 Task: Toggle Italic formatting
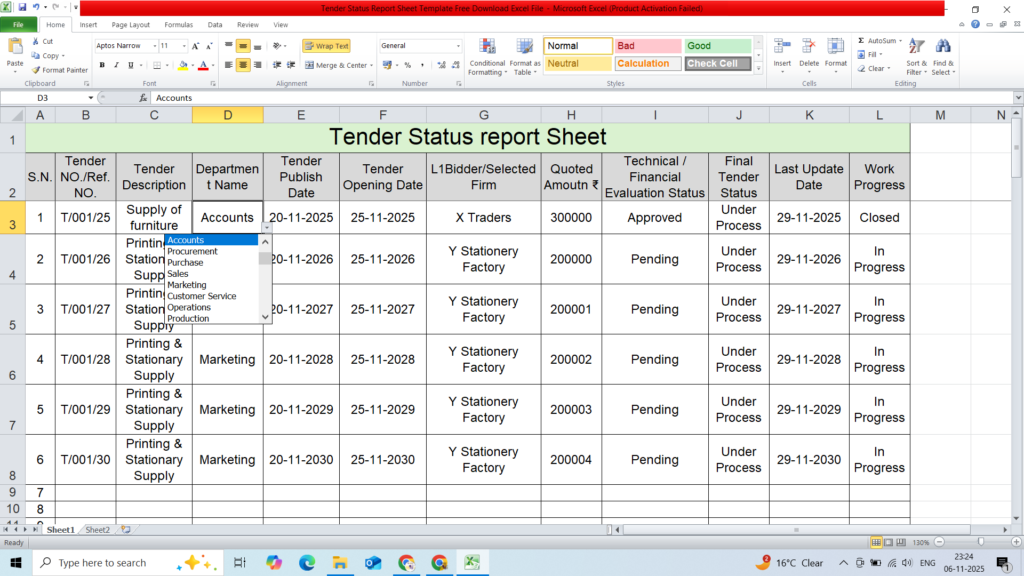point(116,65)
